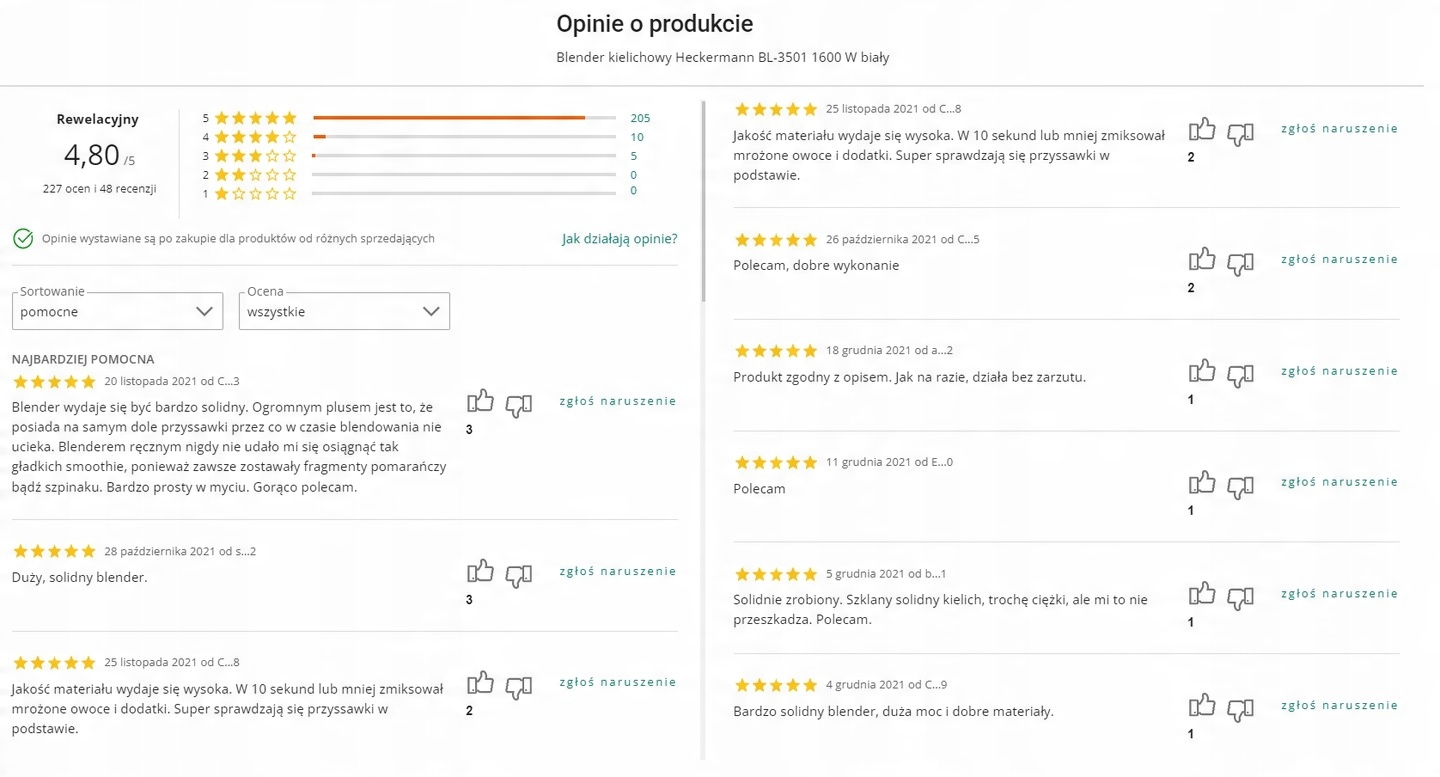The image size is (1440, 777).
Task: Dislike the 28 października 2021 review
Action: tap(518, 575)
